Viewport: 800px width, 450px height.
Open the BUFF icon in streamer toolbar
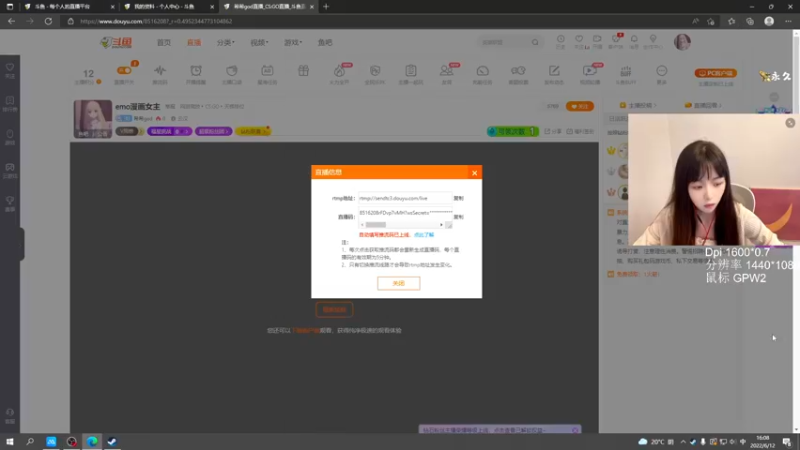(626, 73)
